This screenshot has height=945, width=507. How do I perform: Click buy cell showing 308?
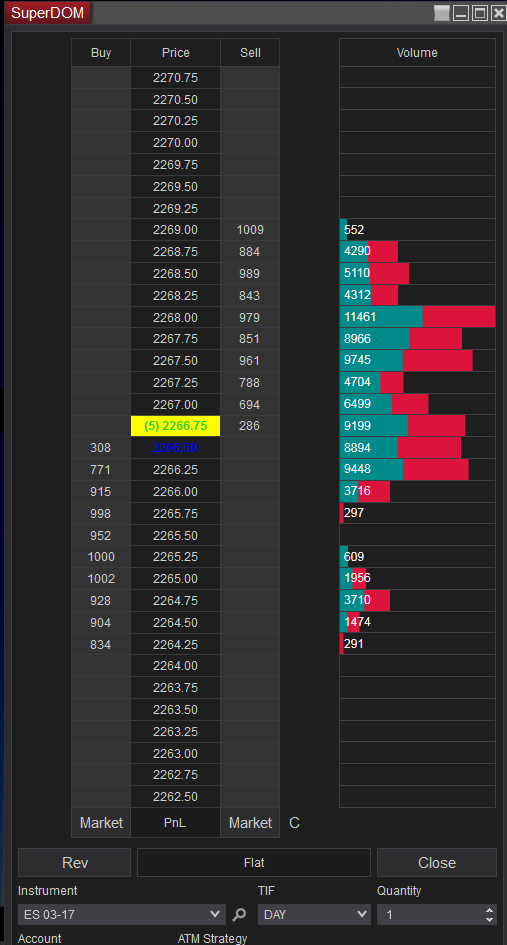101,448
